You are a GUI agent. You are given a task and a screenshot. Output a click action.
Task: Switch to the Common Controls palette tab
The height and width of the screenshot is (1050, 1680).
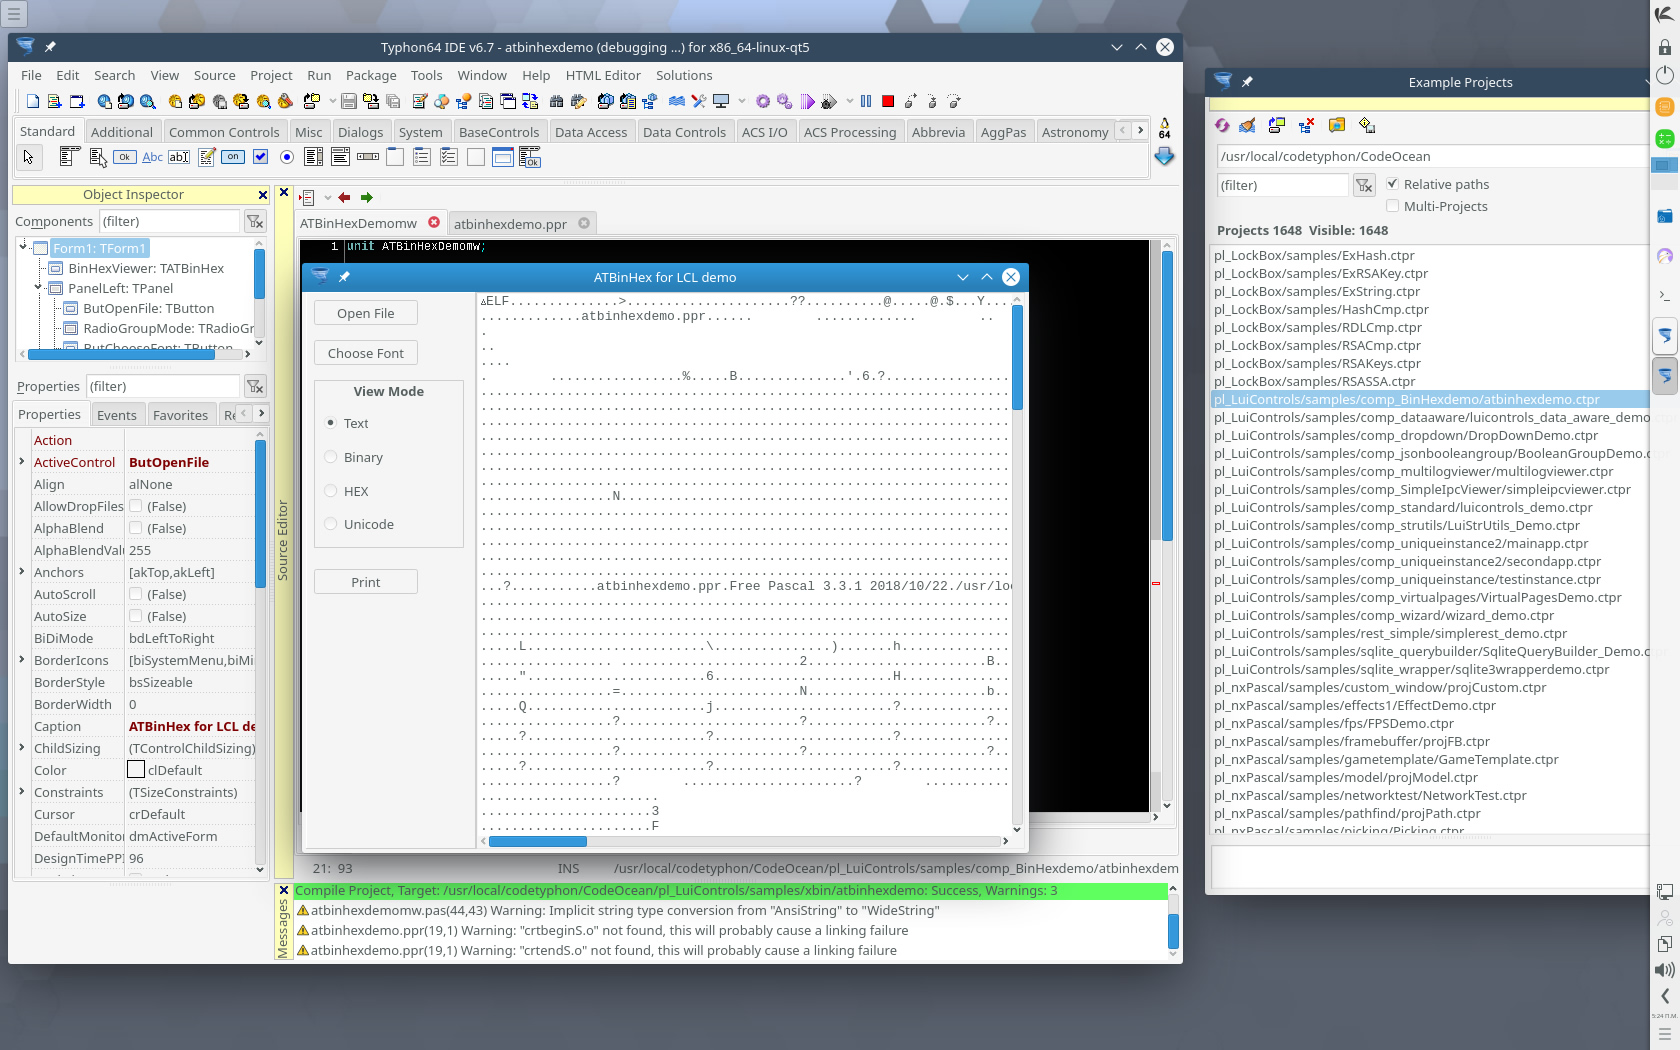pyautogui.click(x=224, y=132)
